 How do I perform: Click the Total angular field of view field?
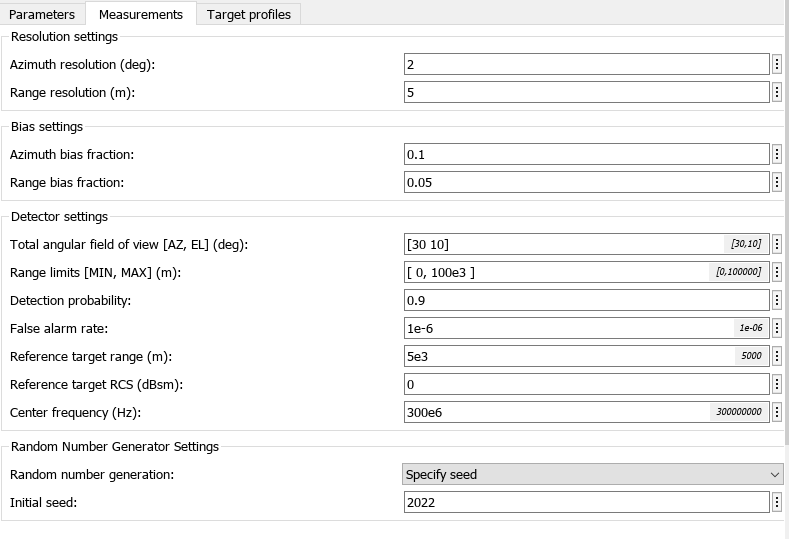click(560, 245)
